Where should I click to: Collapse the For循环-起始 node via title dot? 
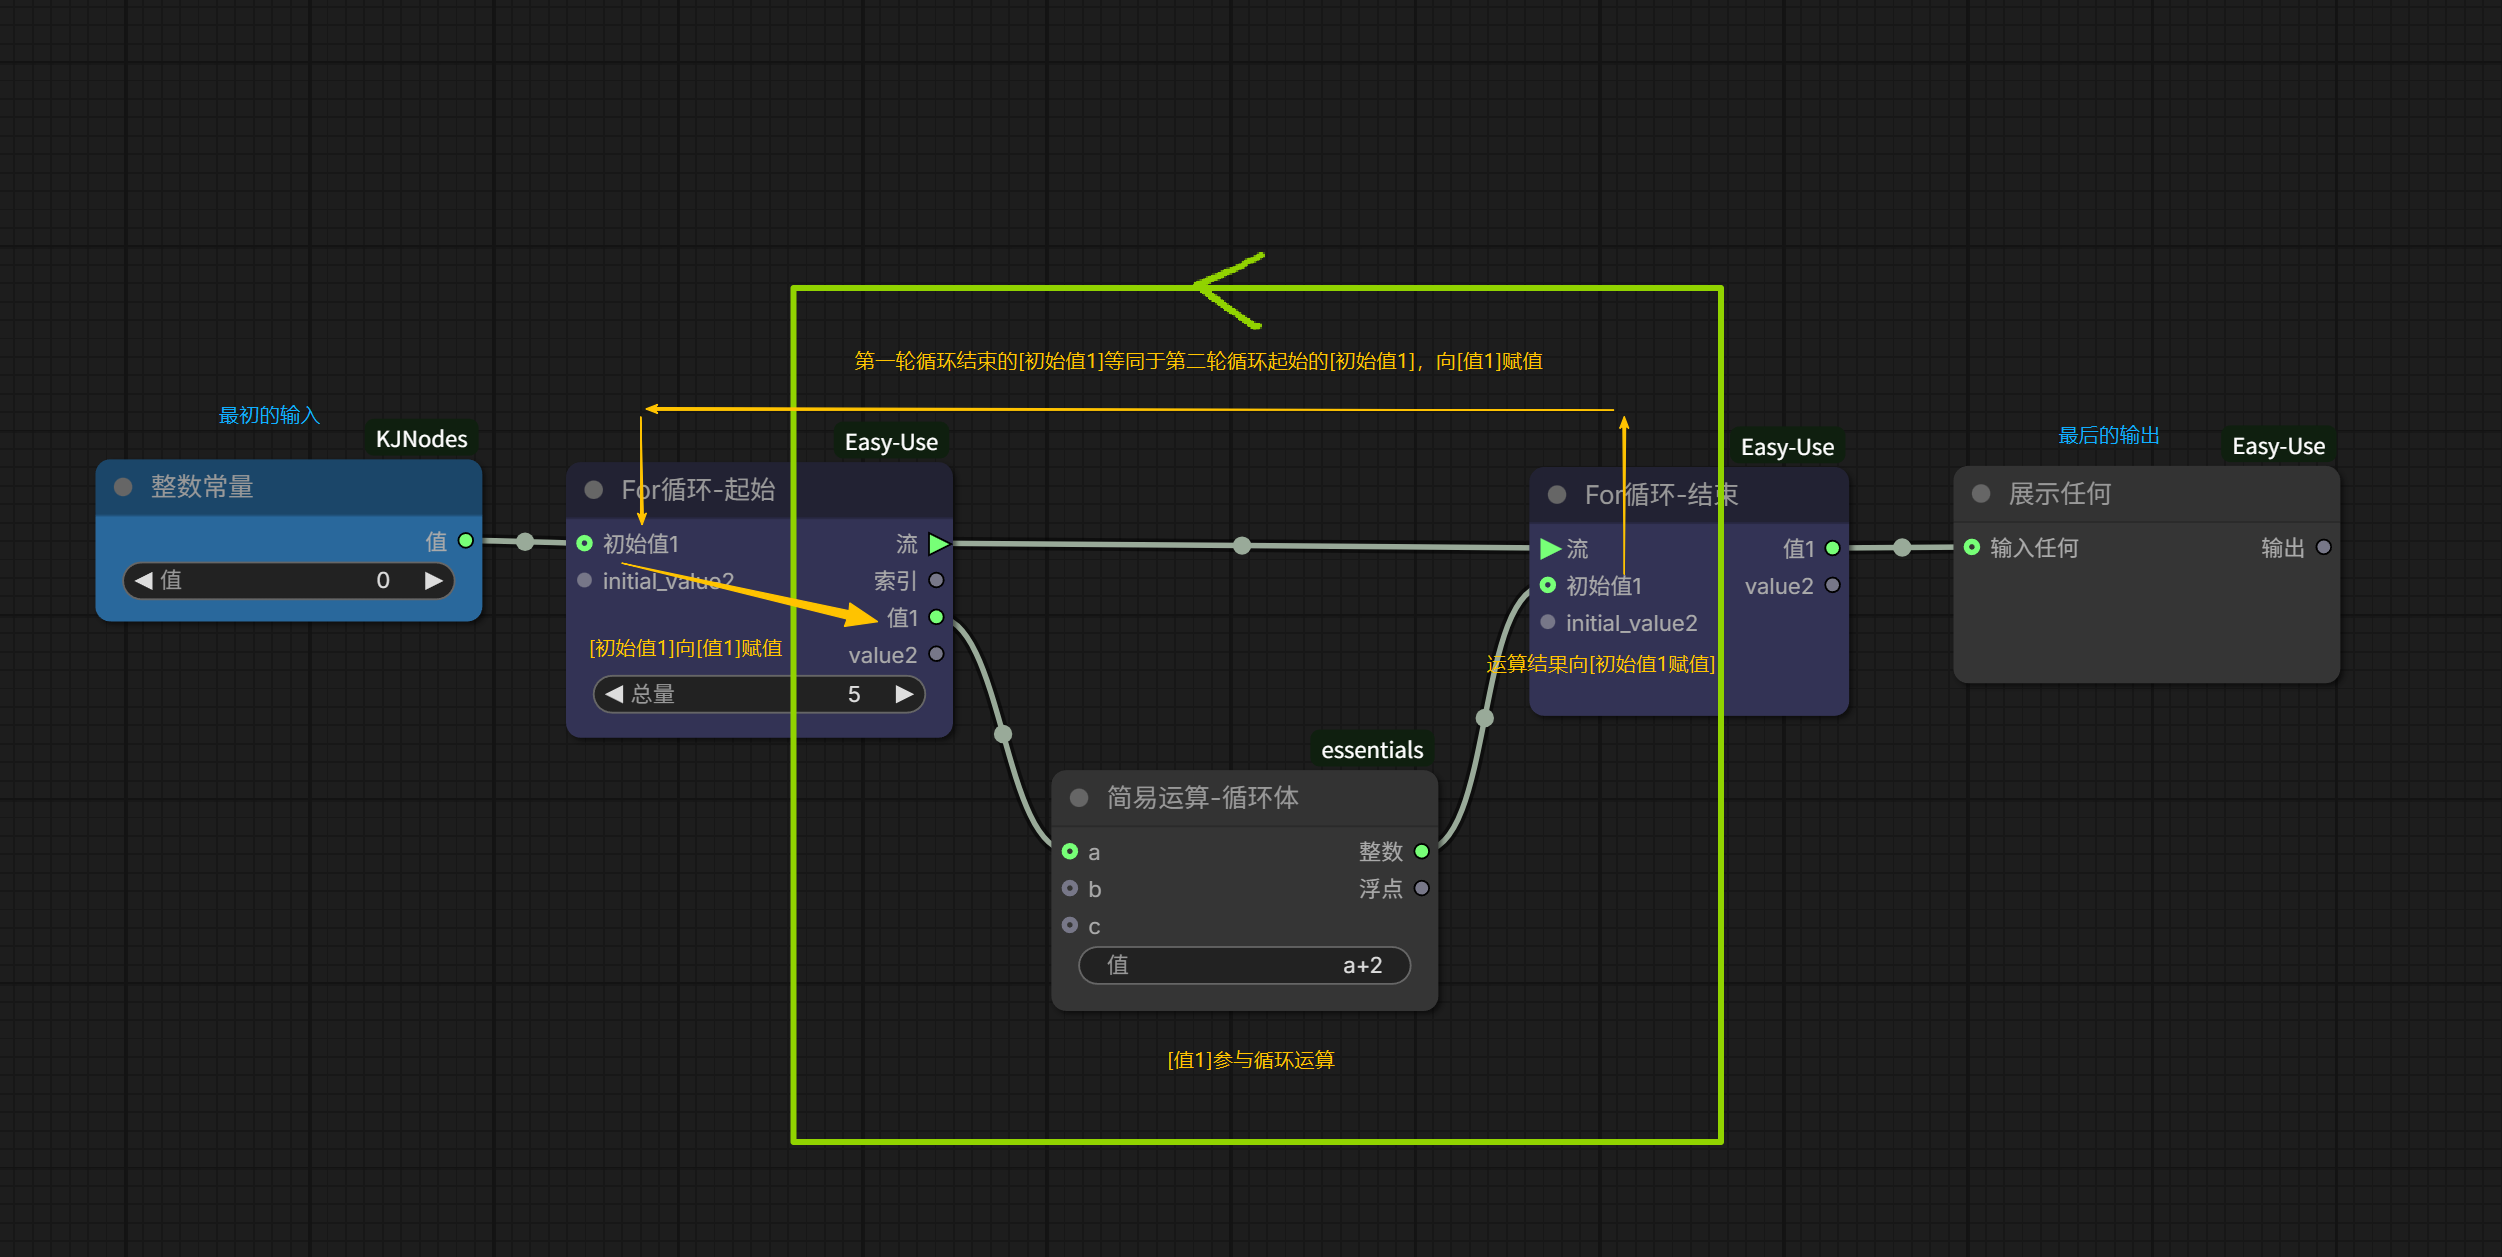pyautogui.click(x=594, y=490)
